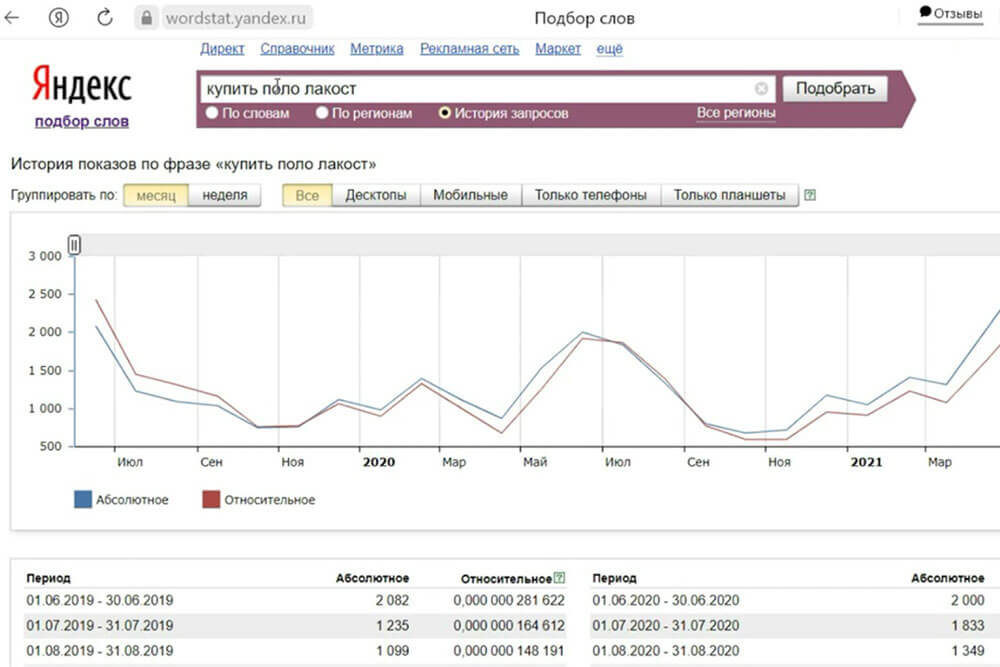Switch to the Мобильные tab
1000x667 pixels.
click(x=470, y=195)
